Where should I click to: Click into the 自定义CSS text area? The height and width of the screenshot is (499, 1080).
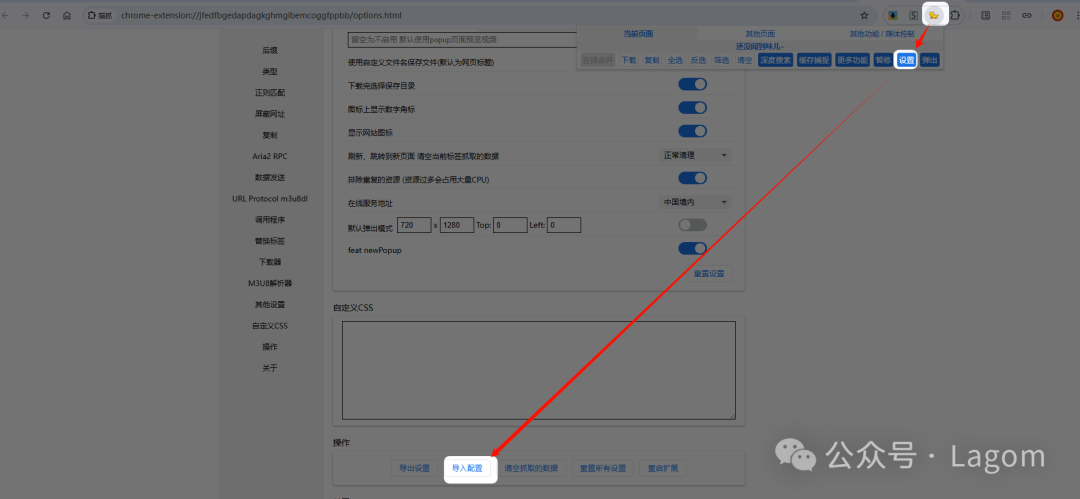(x=539, y=370)
